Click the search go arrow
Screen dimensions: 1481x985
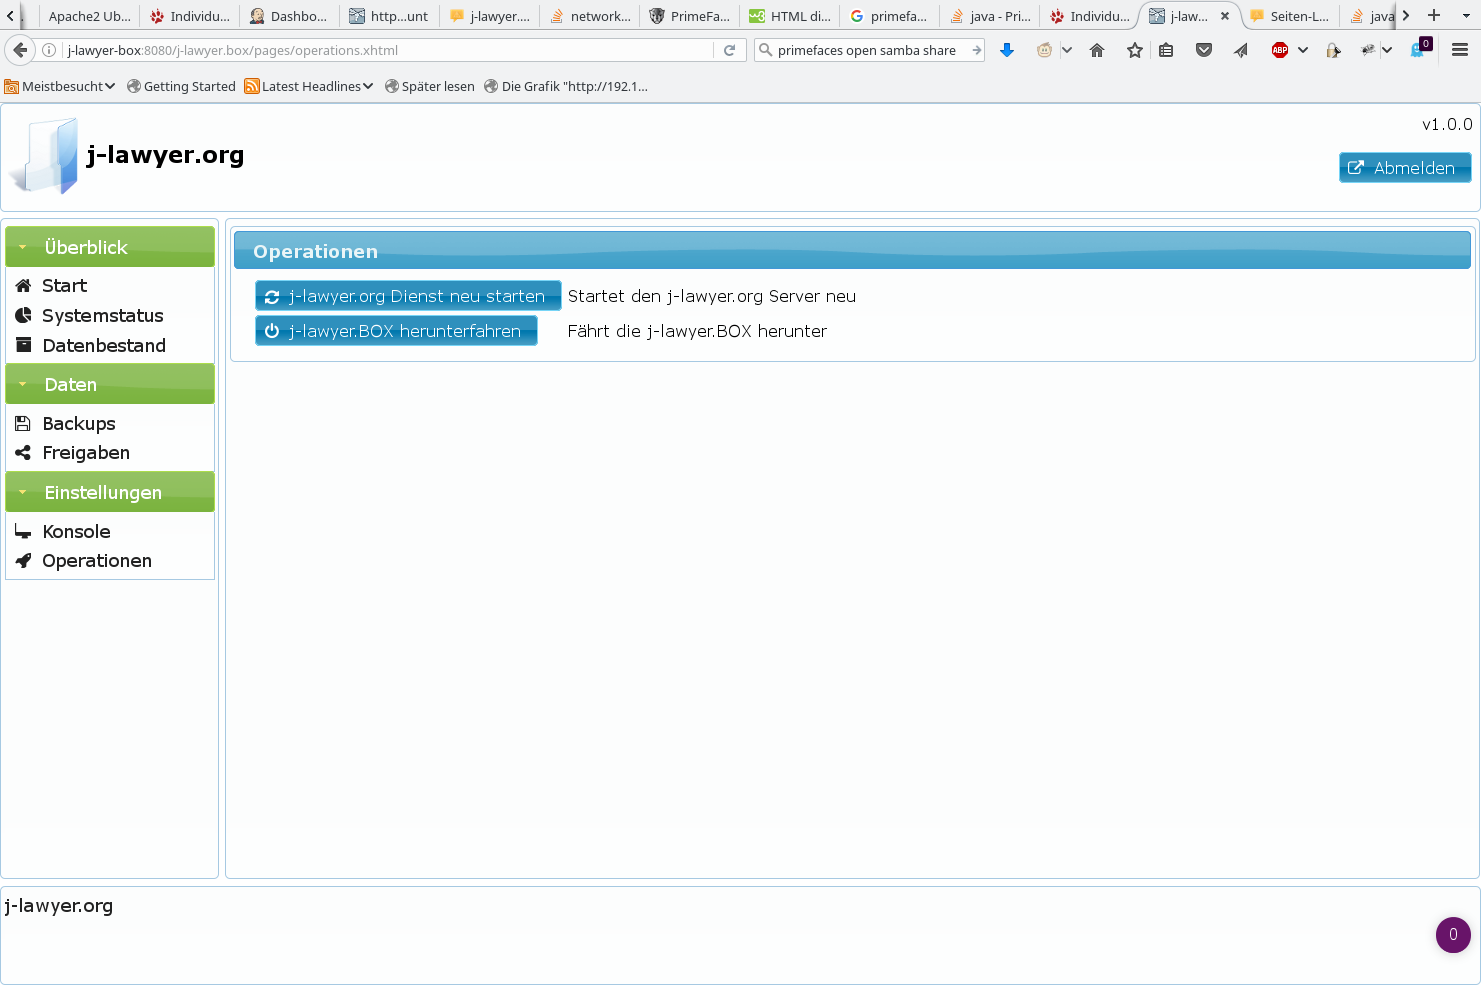point(976,50)
